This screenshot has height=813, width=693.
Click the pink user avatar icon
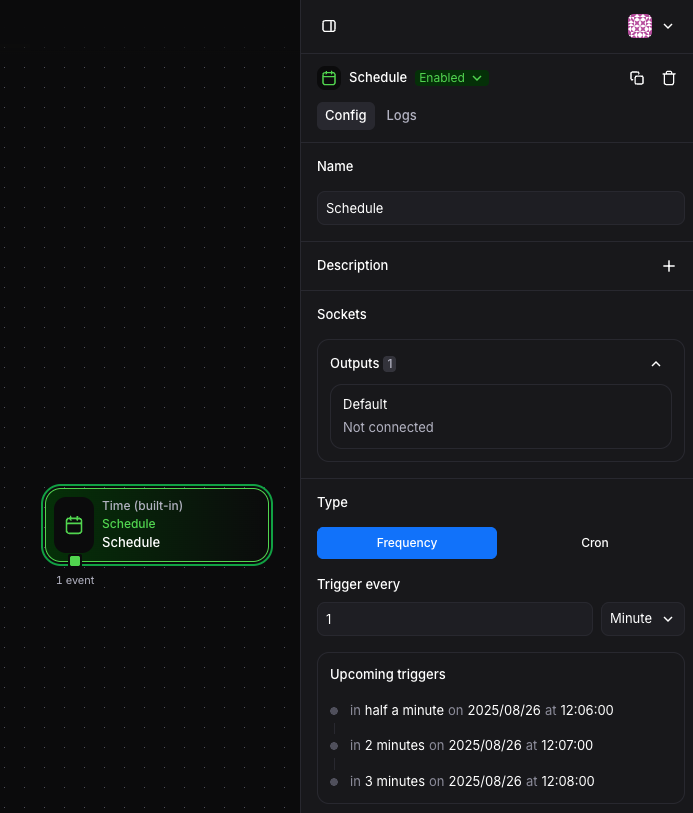640,26
